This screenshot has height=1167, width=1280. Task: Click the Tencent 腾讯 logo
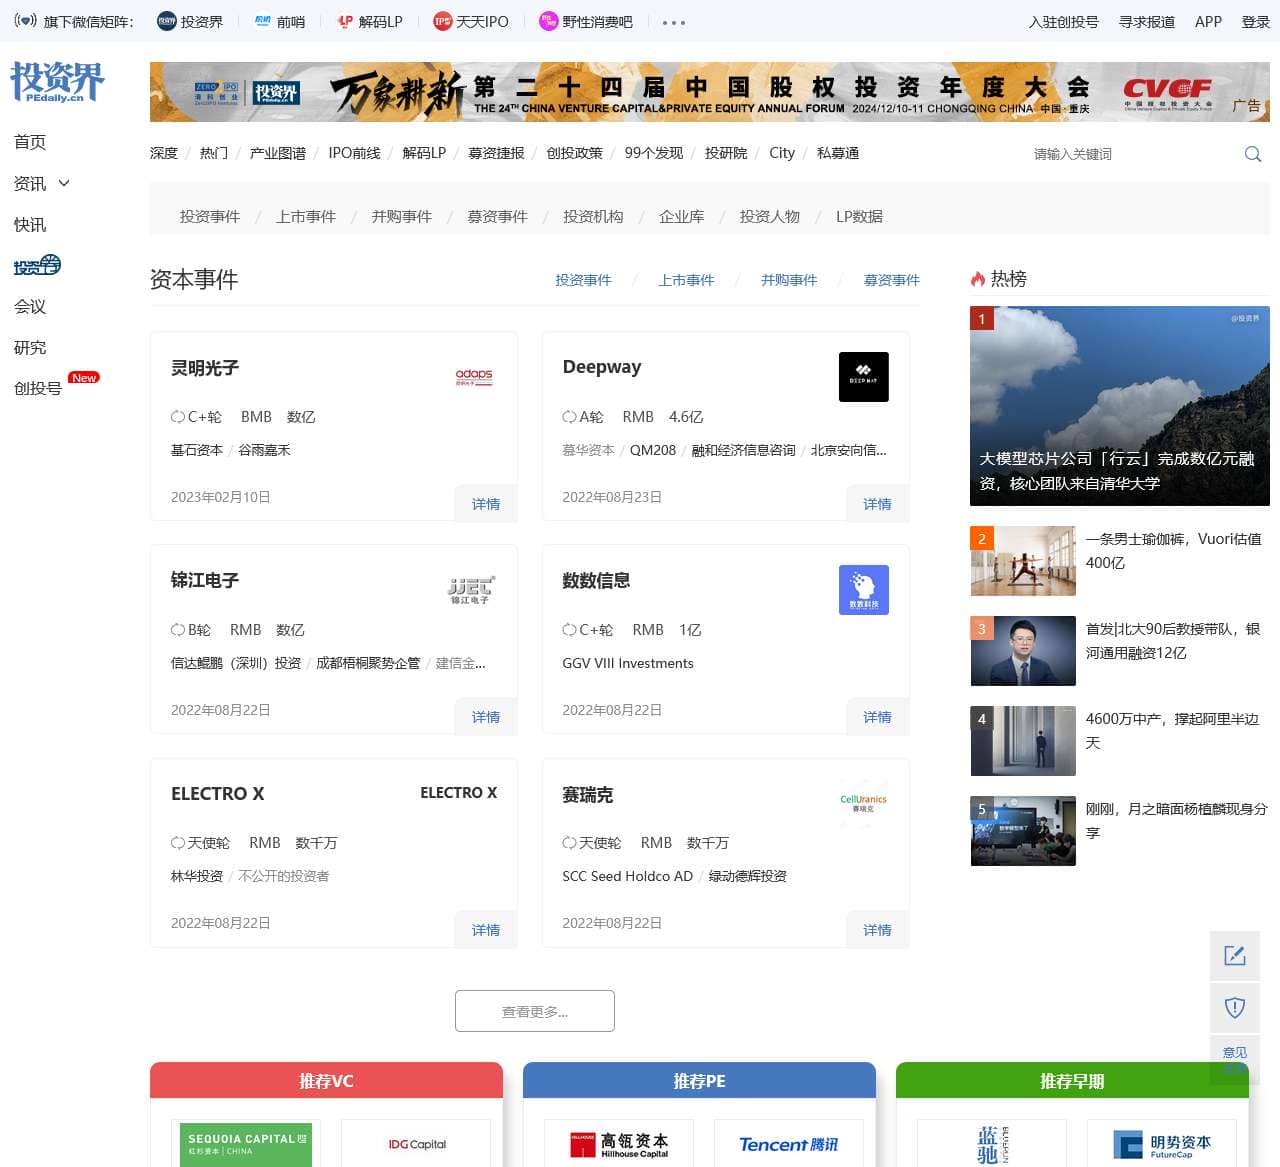point(789,1144)
